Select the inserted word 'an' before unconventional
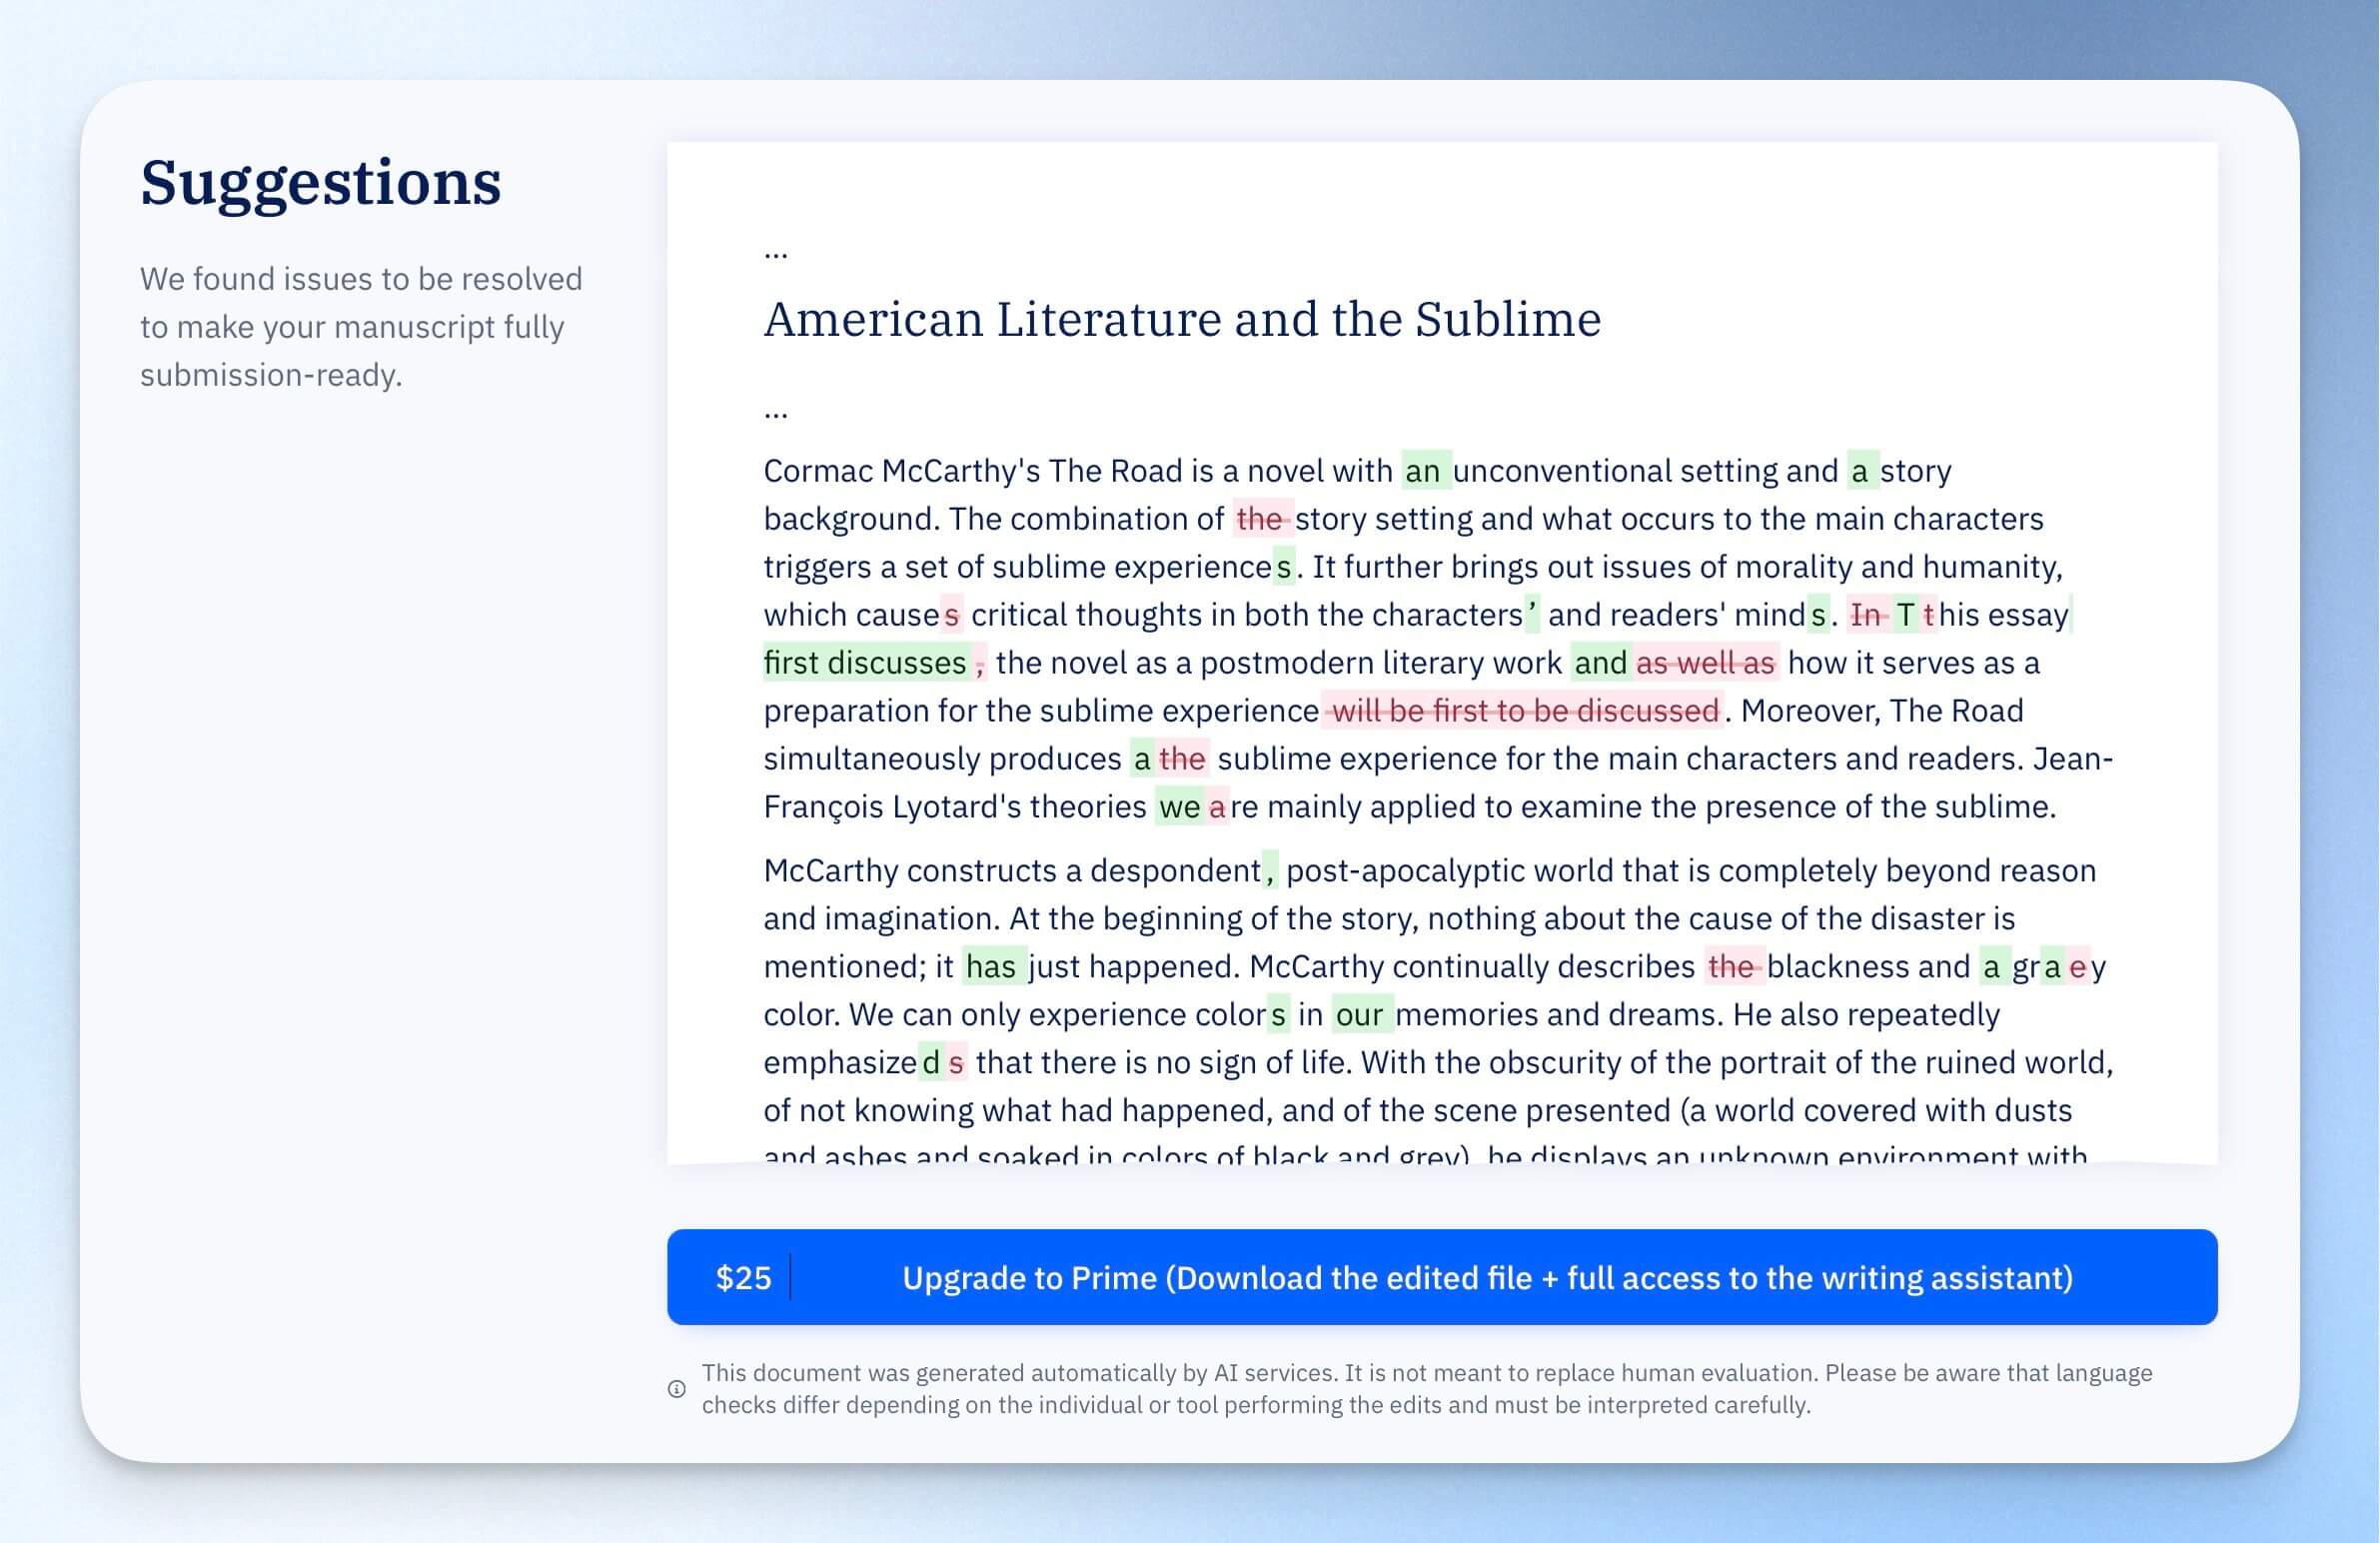 tap(1425, 470)
